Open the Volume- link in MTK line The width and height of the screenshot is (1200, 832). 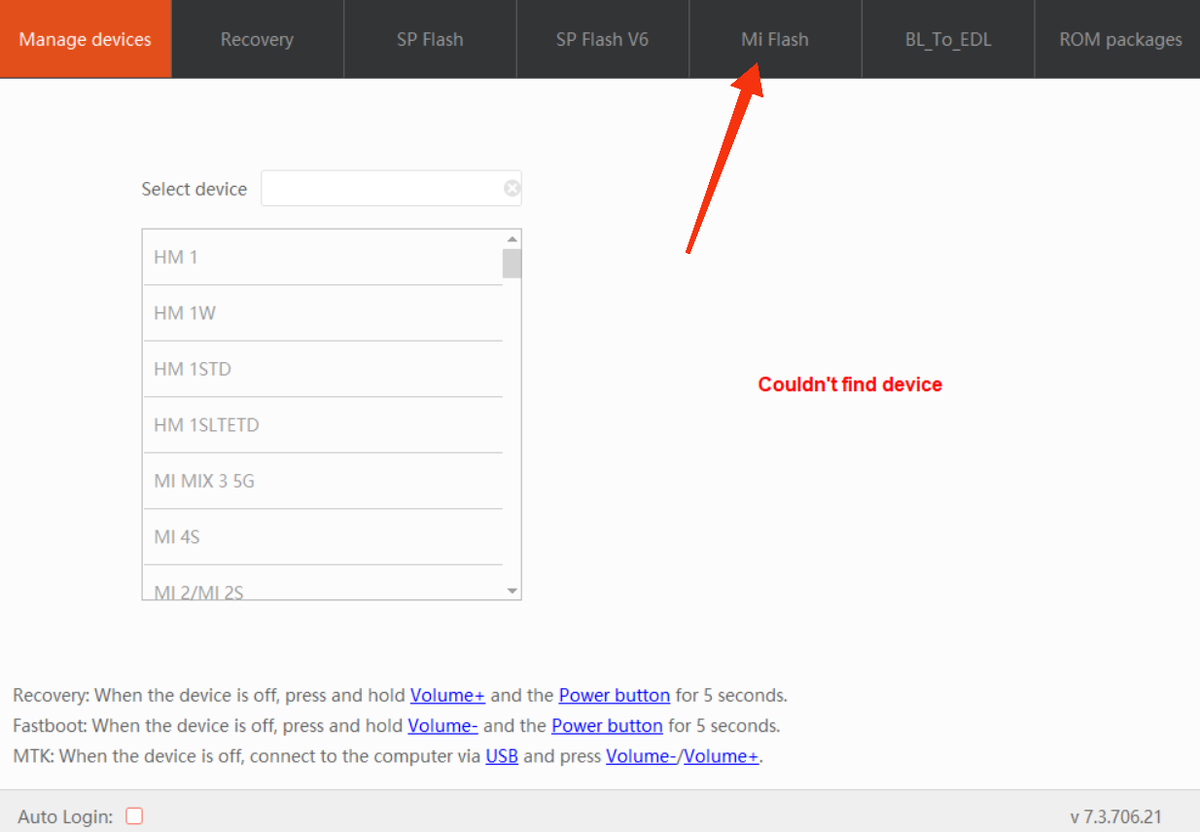point(642,756)
